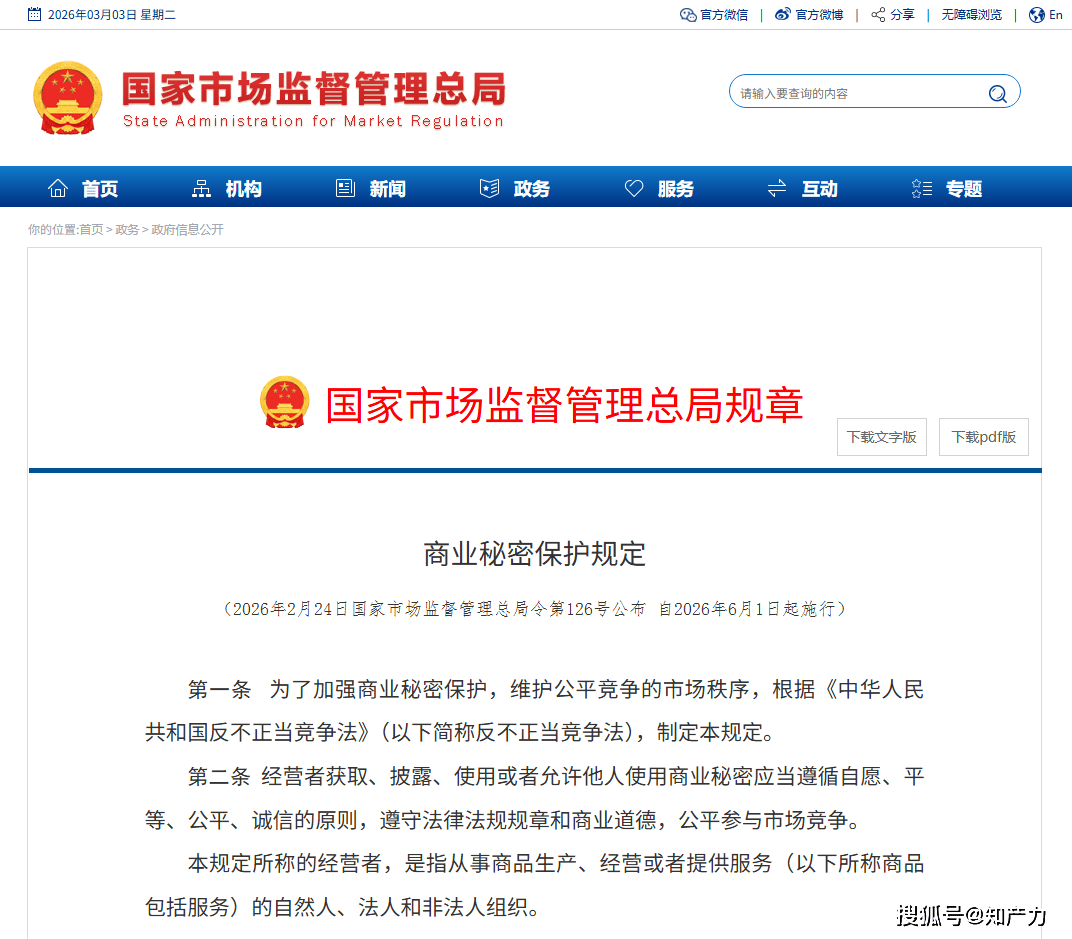The width and height of the screenshot is (1072, 939).
Task: Click the national emblem logo
Action: (x=67, y=98)
